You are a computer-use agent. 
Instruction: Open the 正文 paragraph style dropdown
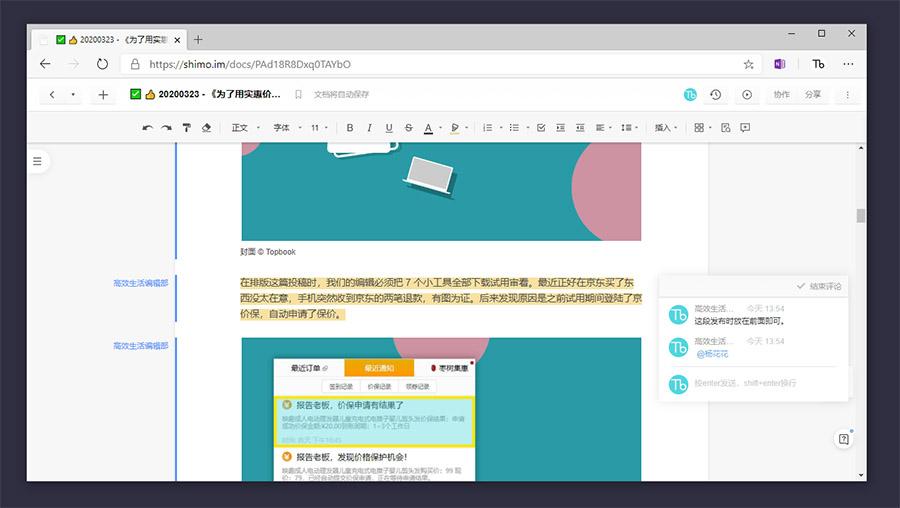coord(246,128)
